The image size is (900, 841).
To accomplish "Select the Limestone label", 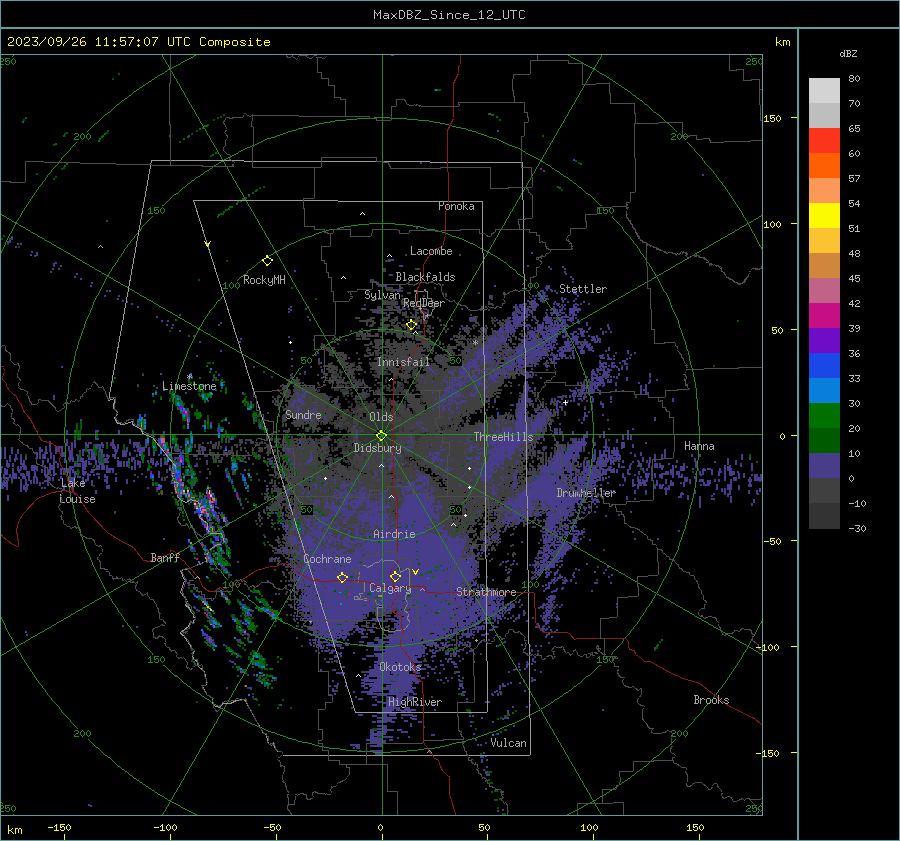I will pos(189,386).
